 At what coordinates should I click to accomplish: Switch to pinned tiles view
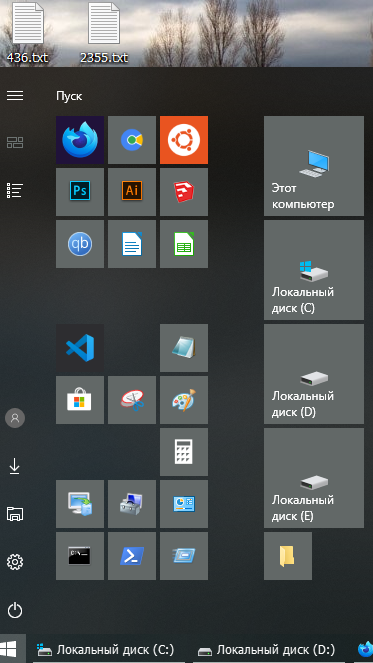15,142
